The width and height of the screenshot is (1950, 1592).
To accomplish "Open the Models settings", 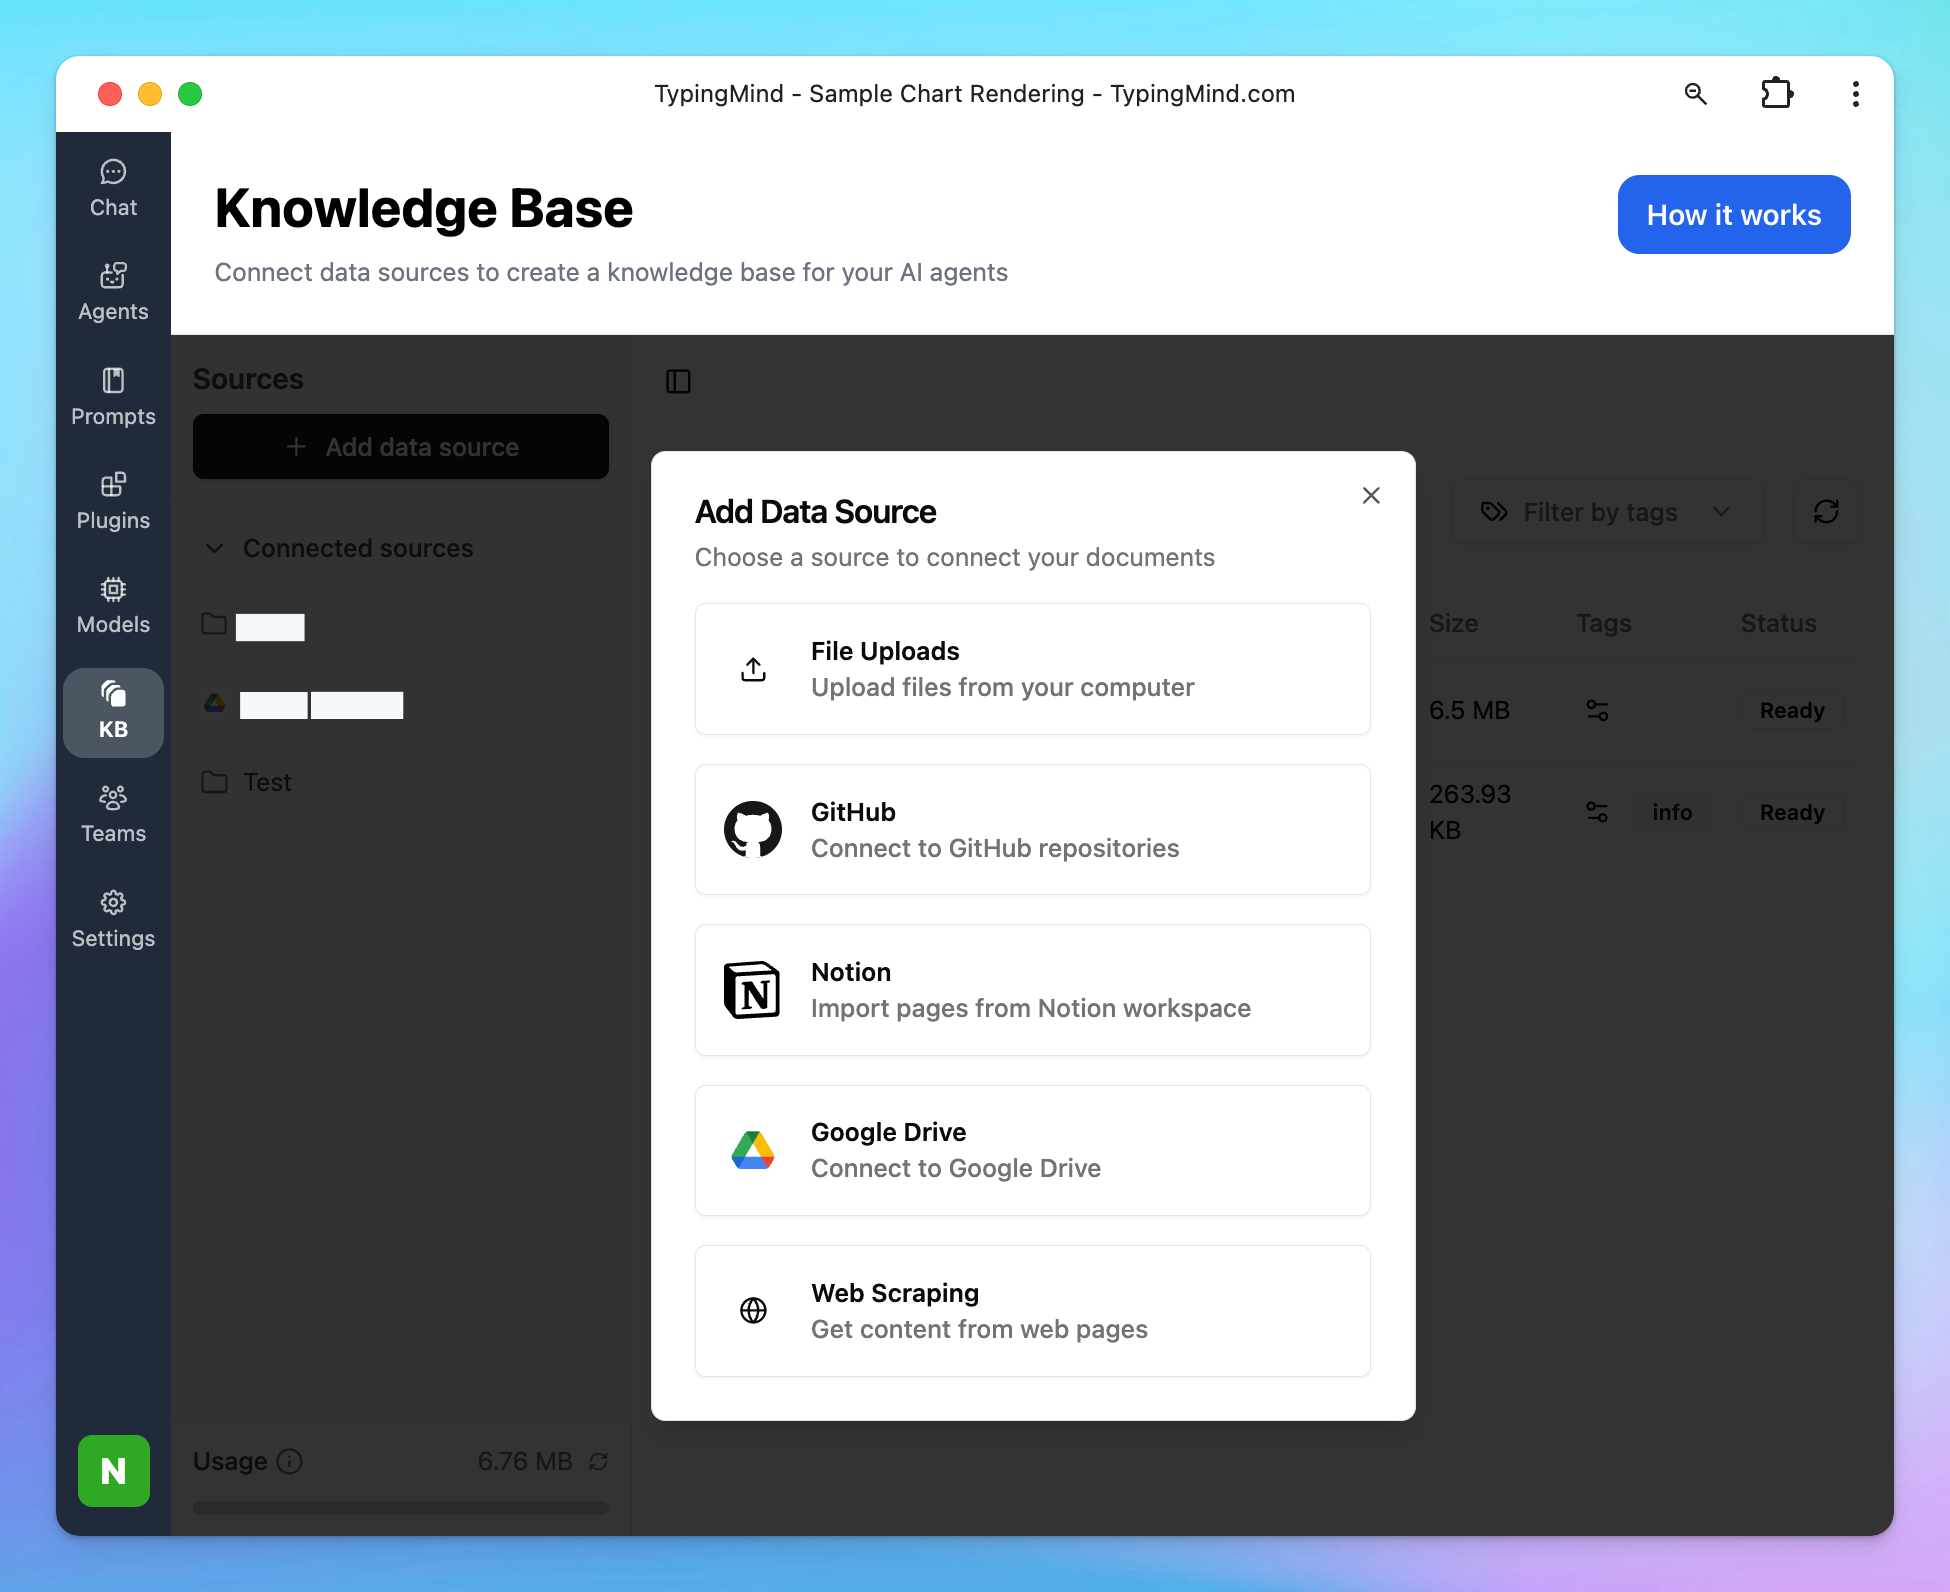I will click(113, 606).
